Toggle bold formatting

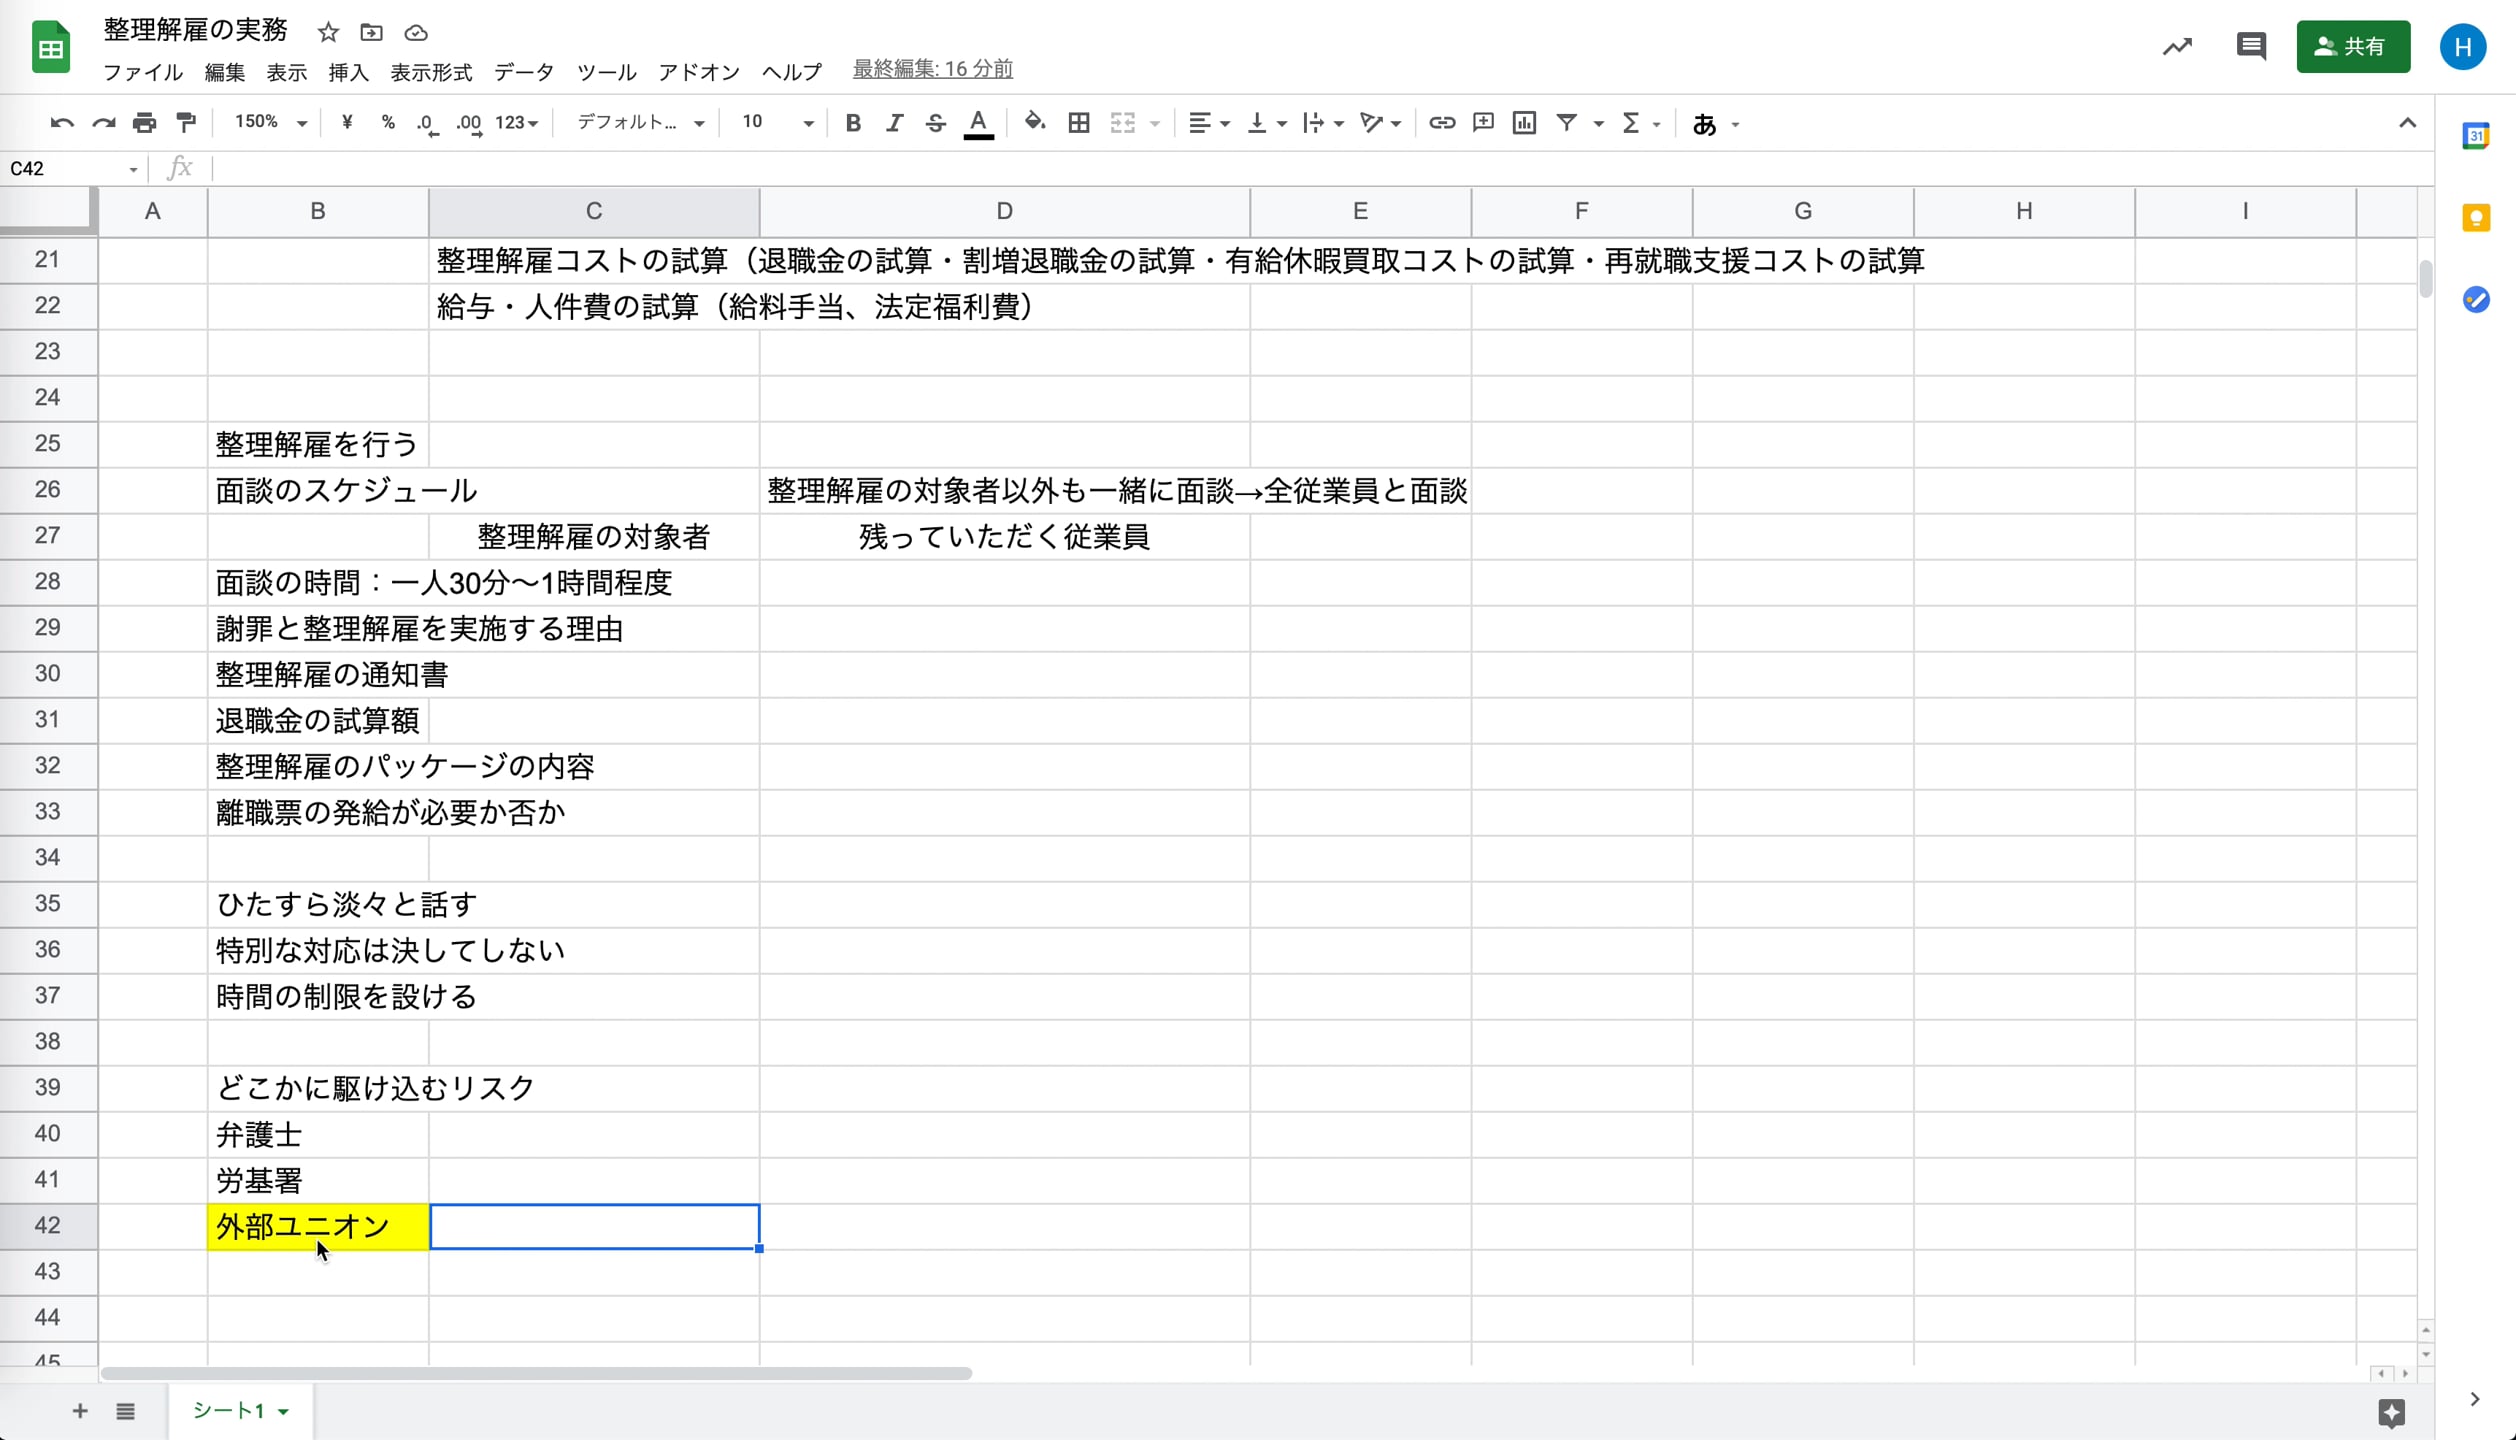coord(852,123)
